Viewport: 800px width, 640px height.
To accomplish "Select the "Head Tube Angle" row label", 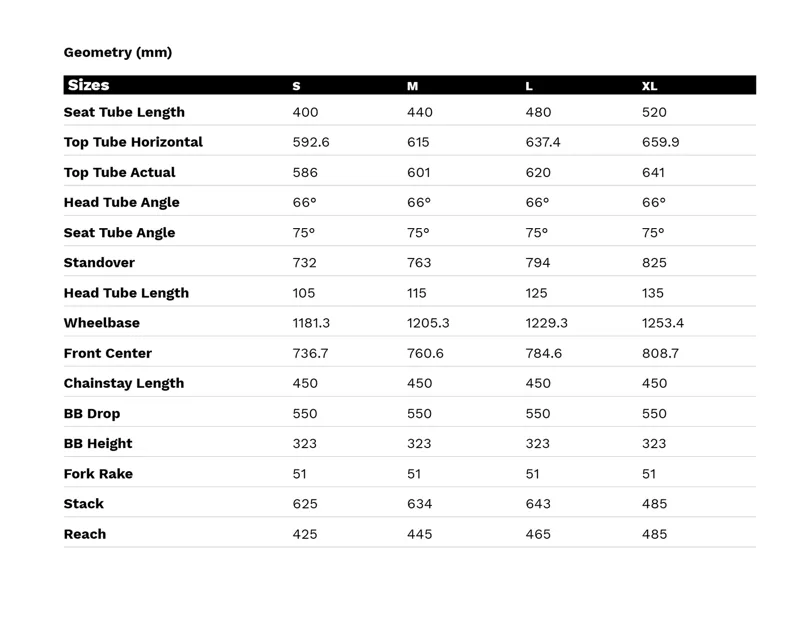I will coord(121,202).
